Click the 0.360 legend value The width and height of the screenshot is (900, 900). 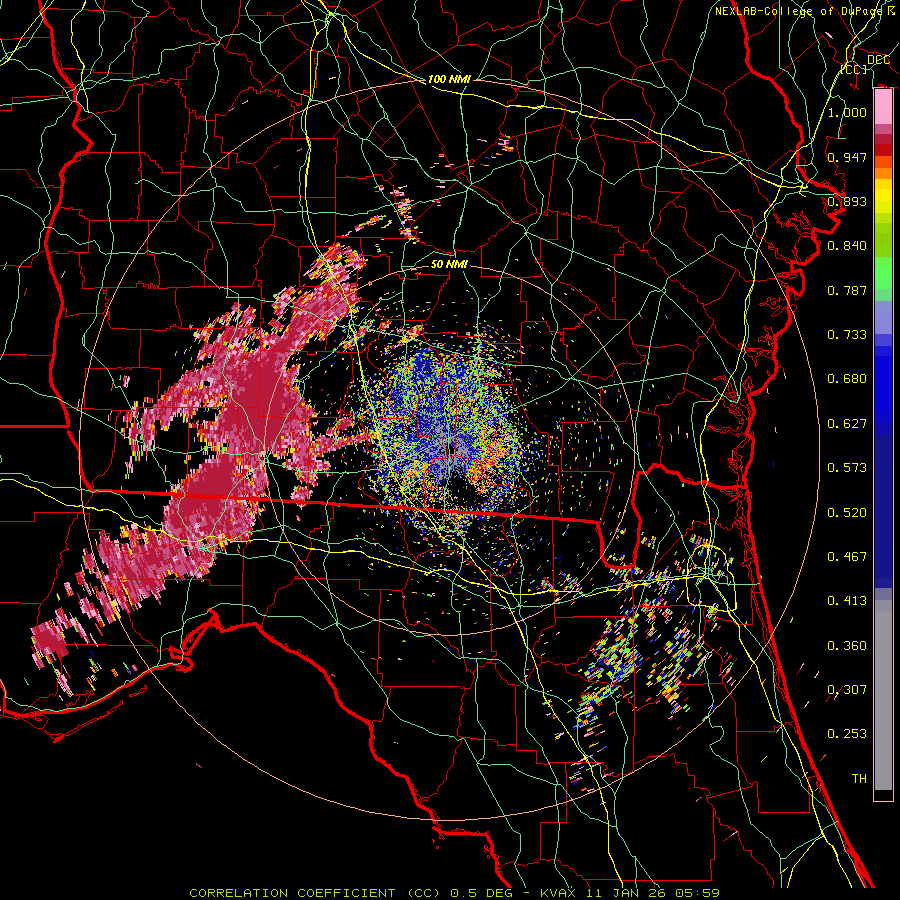(x=847, y=646)
